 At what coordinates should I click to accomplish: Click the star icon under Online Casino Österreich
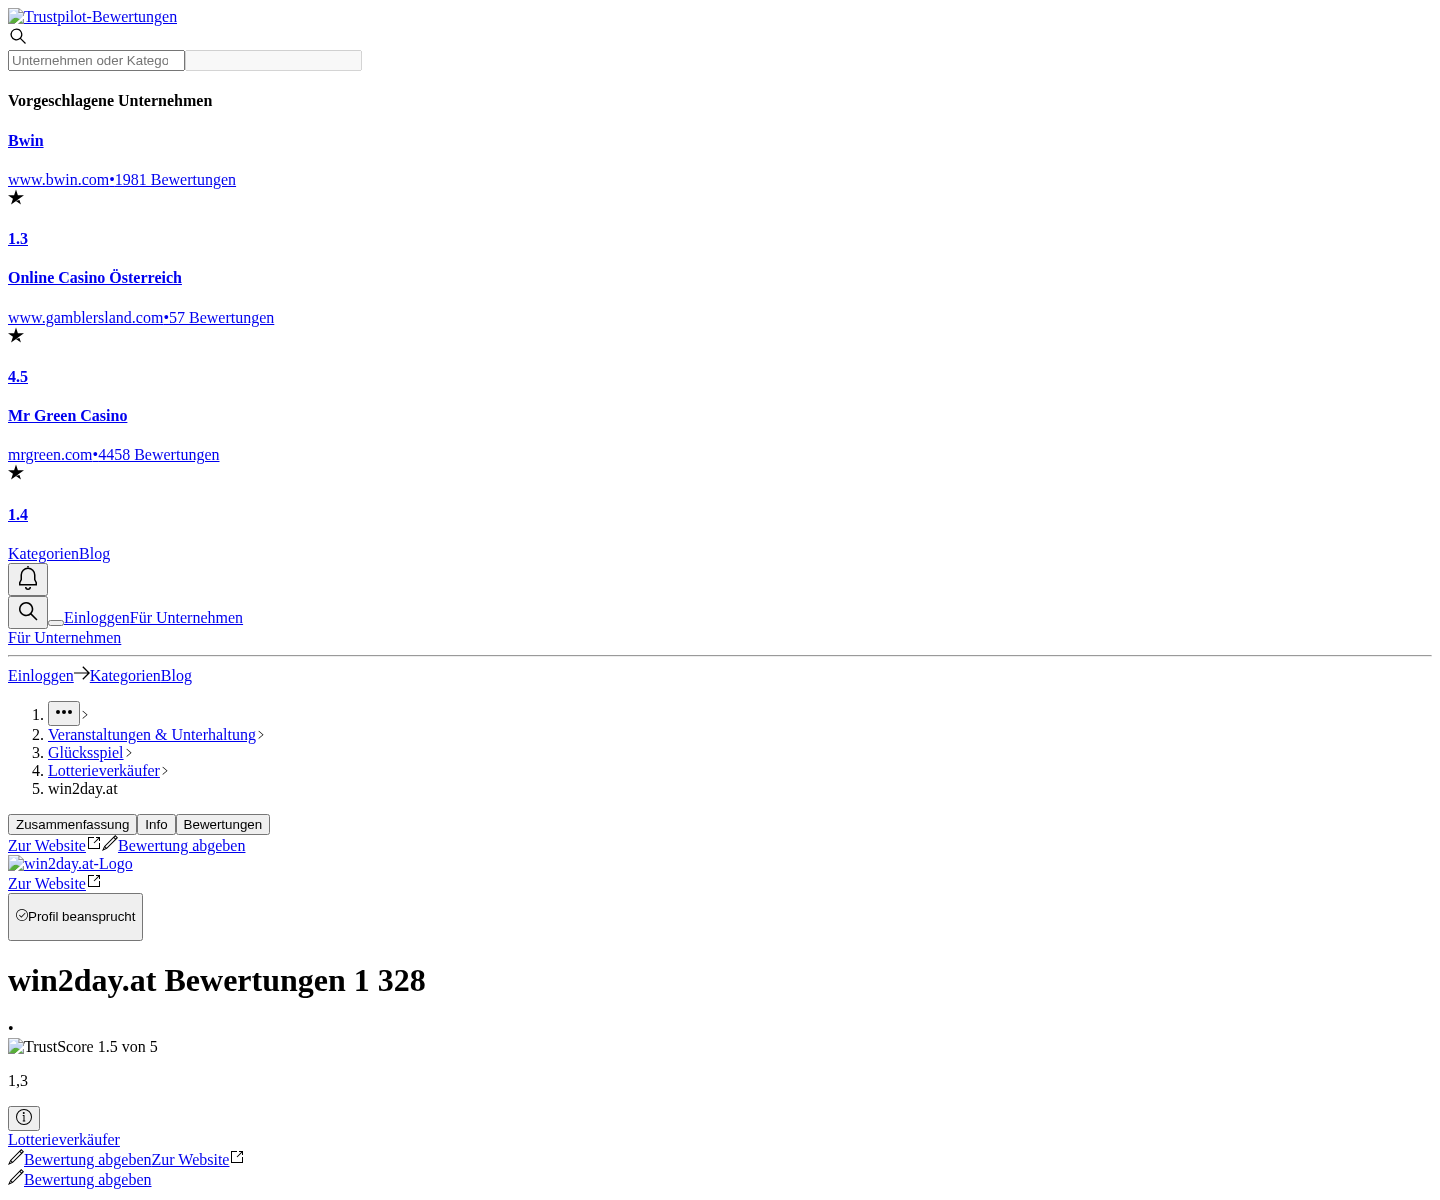[16, 336]
